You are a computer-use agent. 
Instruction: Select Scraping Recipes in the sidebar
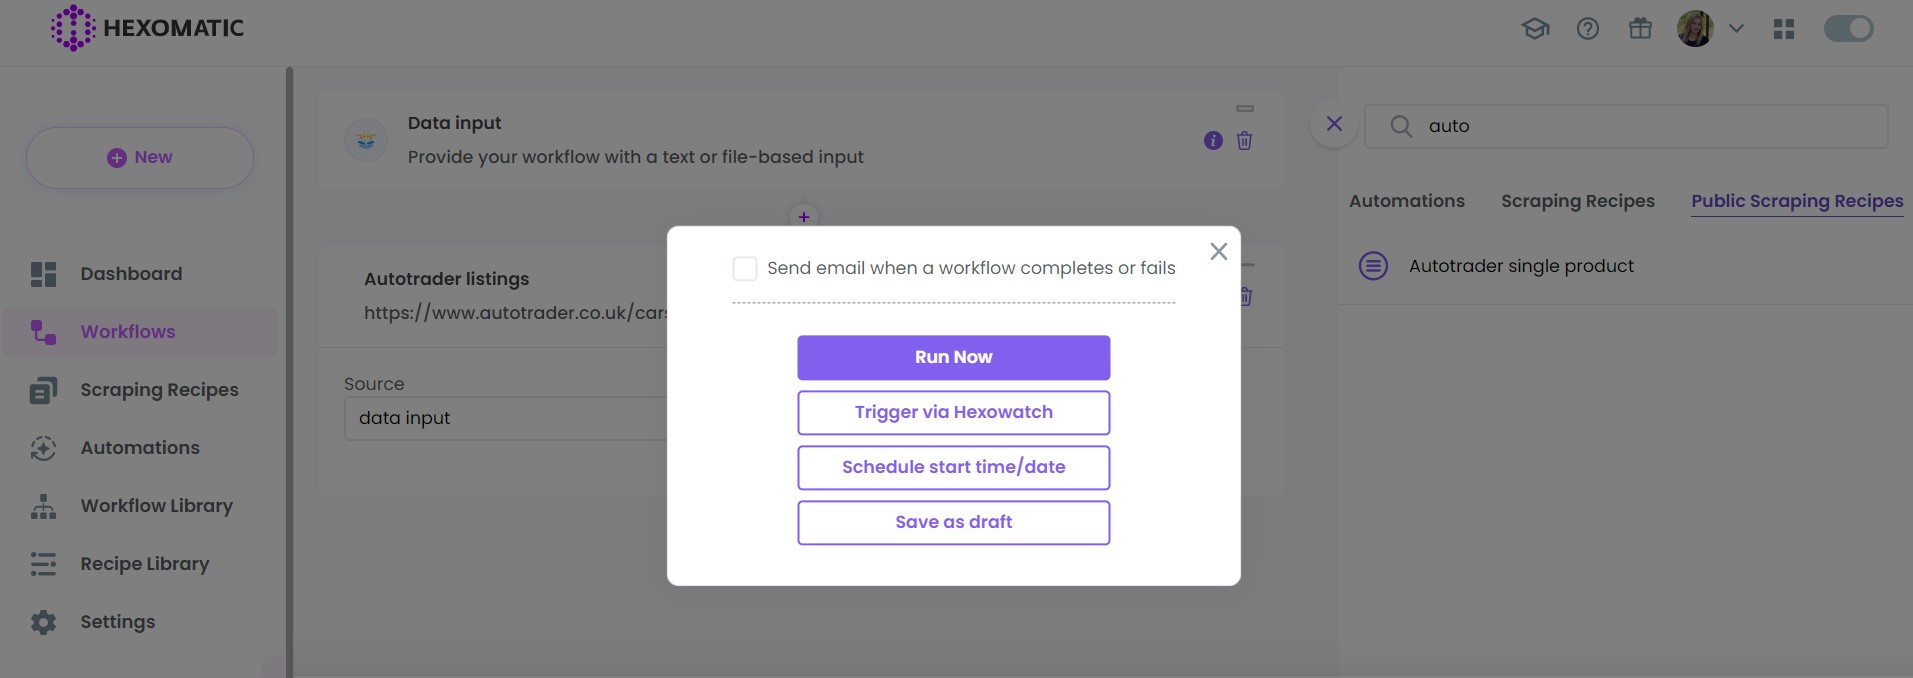(159, 389)
